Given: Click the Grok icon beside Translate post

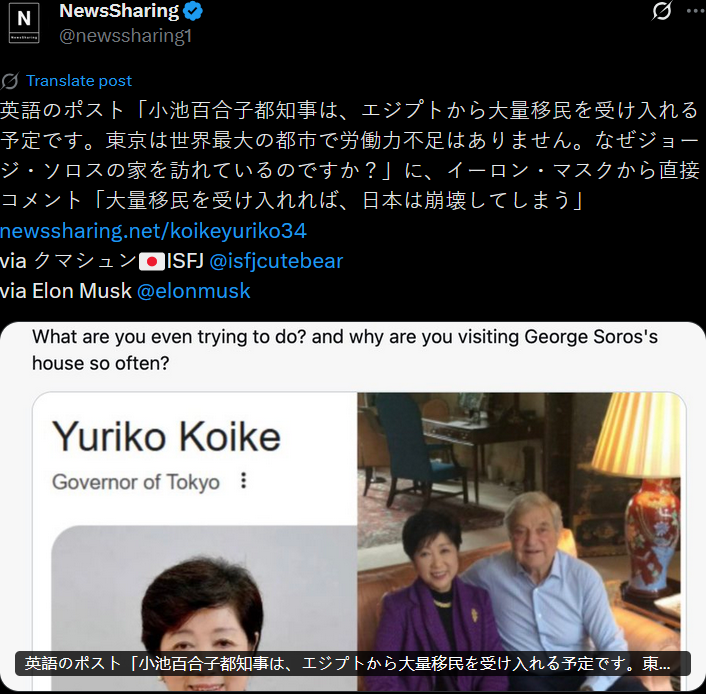Looking at the screenshot, I should [x=10, y=81].
